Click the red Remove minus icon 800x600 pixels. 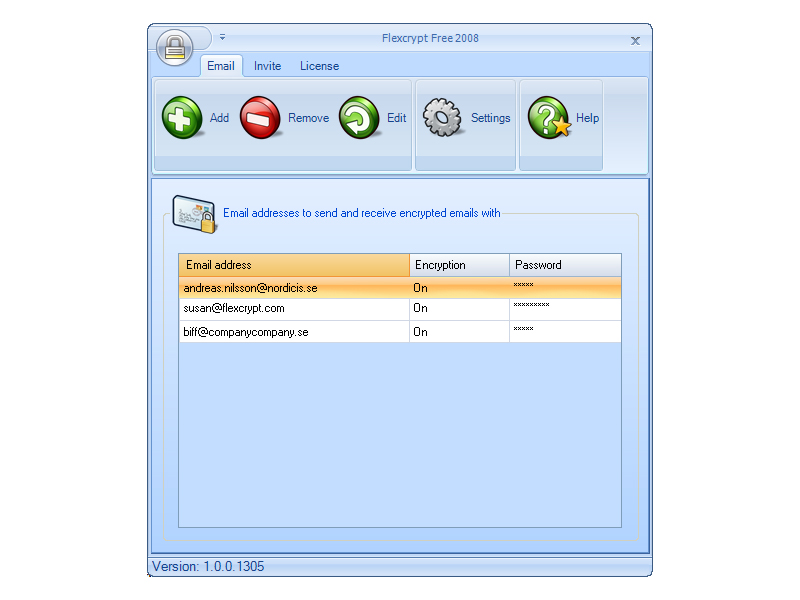pyautogui.click(x=260, y=117)
